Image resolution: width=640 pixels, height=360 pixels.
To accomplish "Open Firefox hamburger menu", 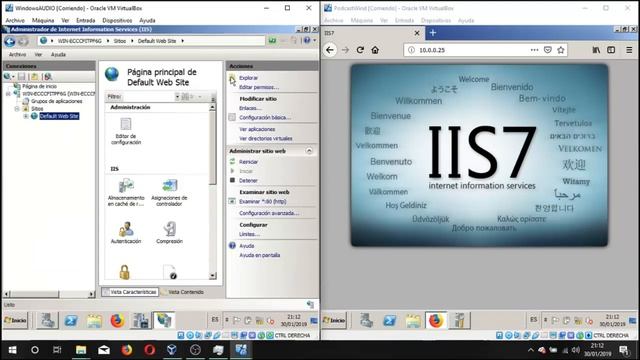I will tap(629, 50).
